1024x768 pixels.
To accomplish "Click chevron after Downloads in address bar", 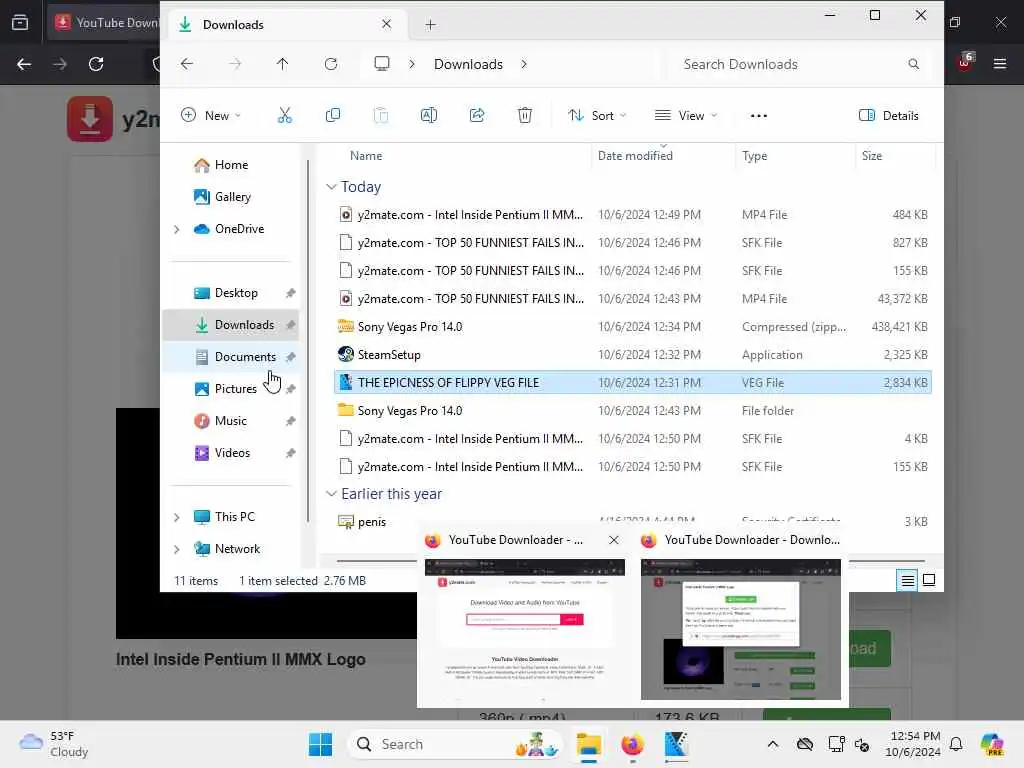I will [x=524, y=64].
